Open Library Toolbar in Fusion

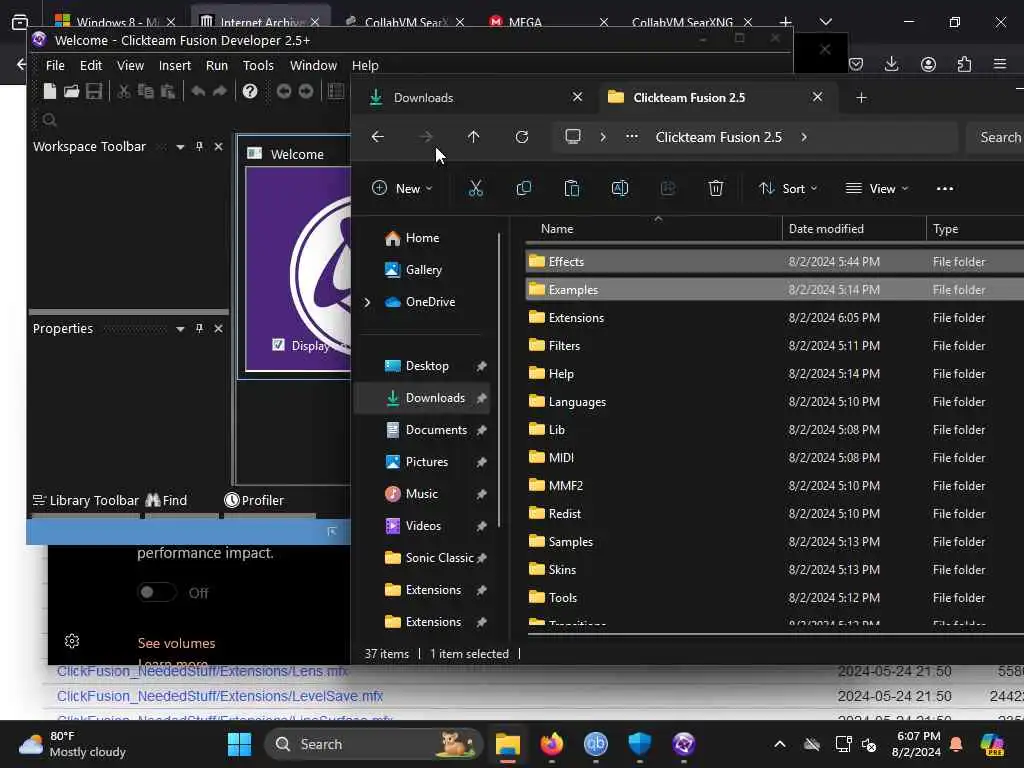pyautogui.click(x=86, y=500)
